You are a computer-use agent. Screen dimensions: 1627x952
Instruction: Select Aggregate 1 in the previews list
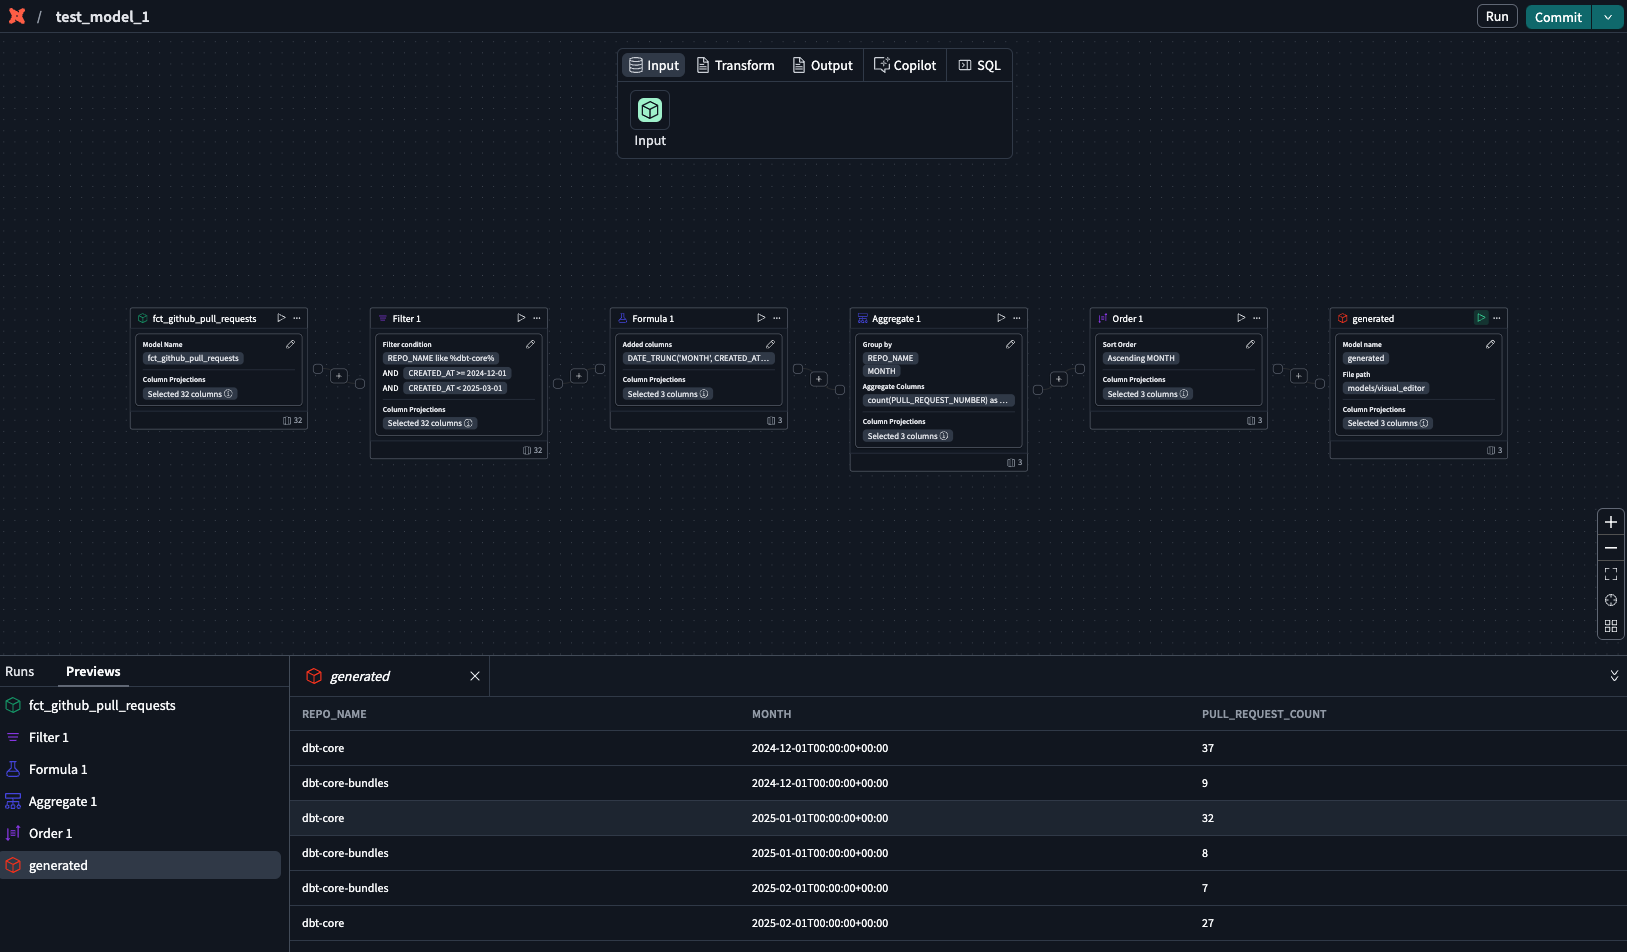(62, 802)
